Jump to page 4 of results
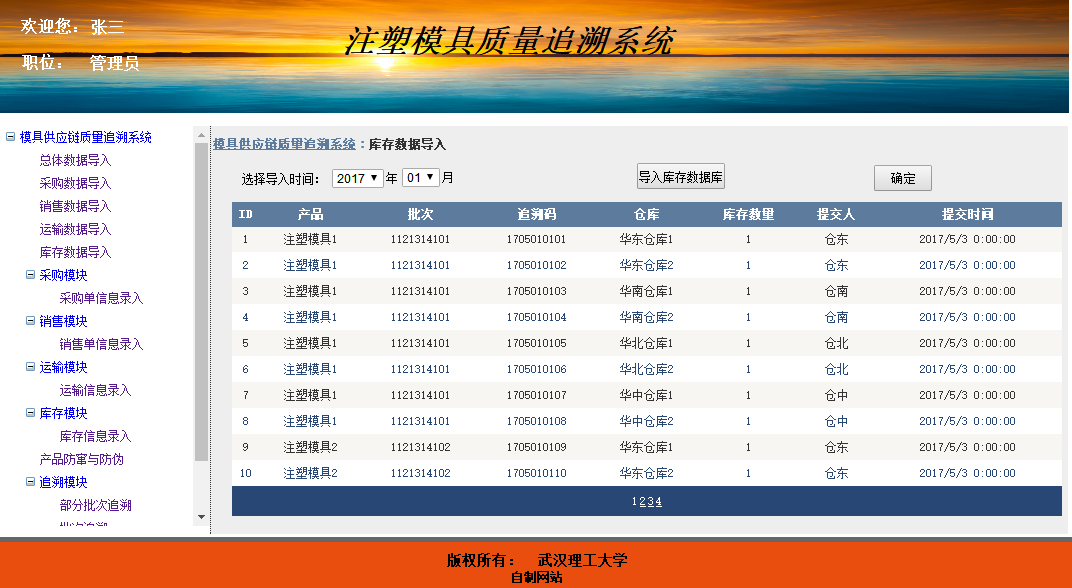The width and height of the screenshot is (1072, 588). (x=658, y=502)
